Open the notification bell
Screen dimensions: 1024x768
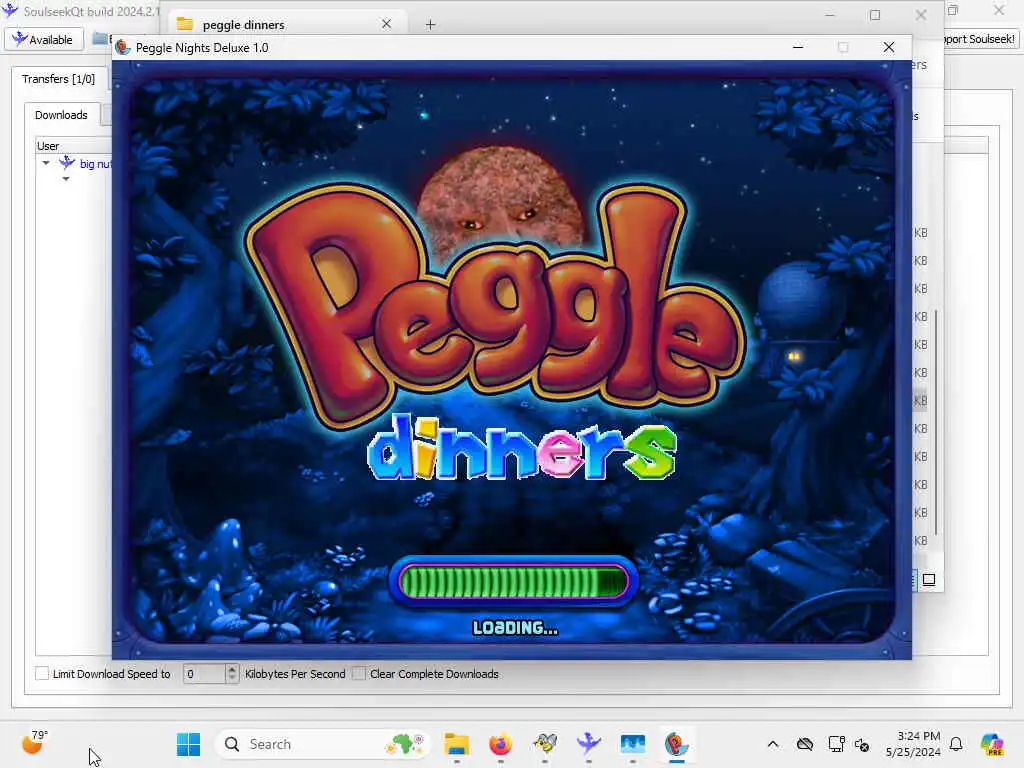coord(956,744)
